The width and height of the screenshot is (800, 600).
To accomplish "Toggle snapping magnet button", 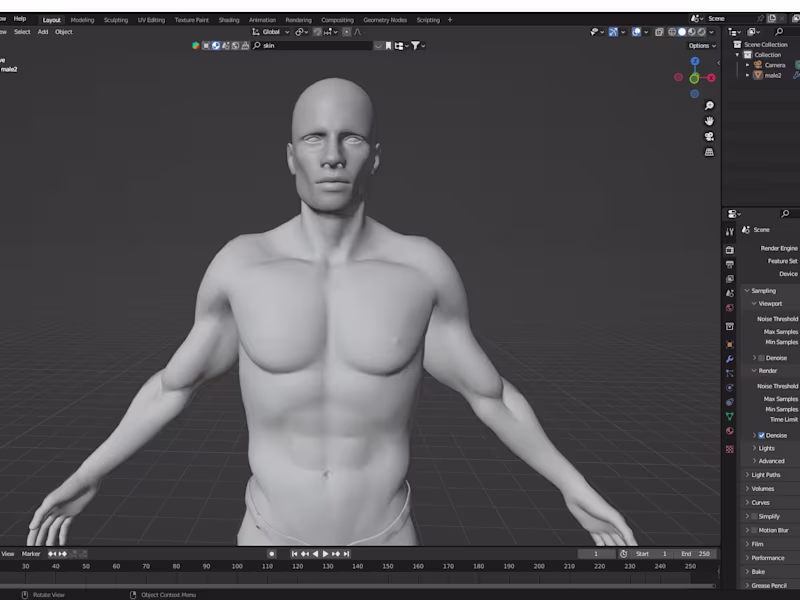I will tap(317, 32).
